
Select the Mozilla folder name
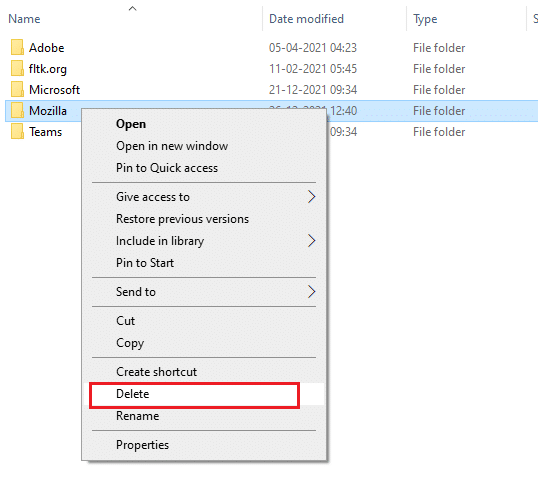pyautogui.click(x=48, y=111)
